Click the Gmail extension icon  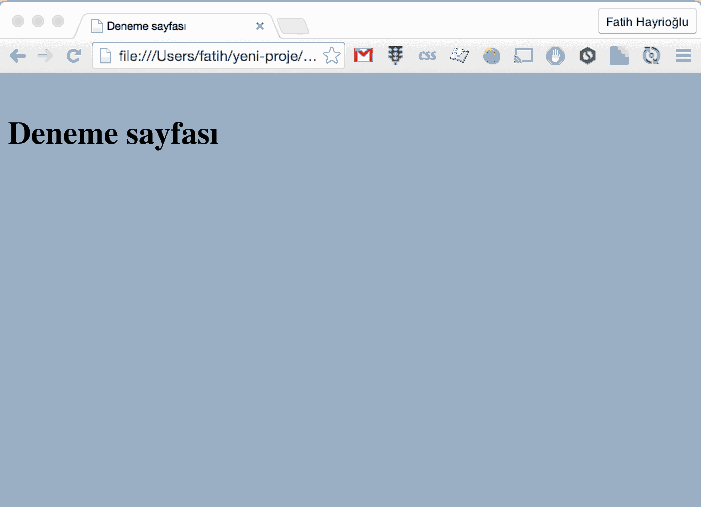pos(363,56)
